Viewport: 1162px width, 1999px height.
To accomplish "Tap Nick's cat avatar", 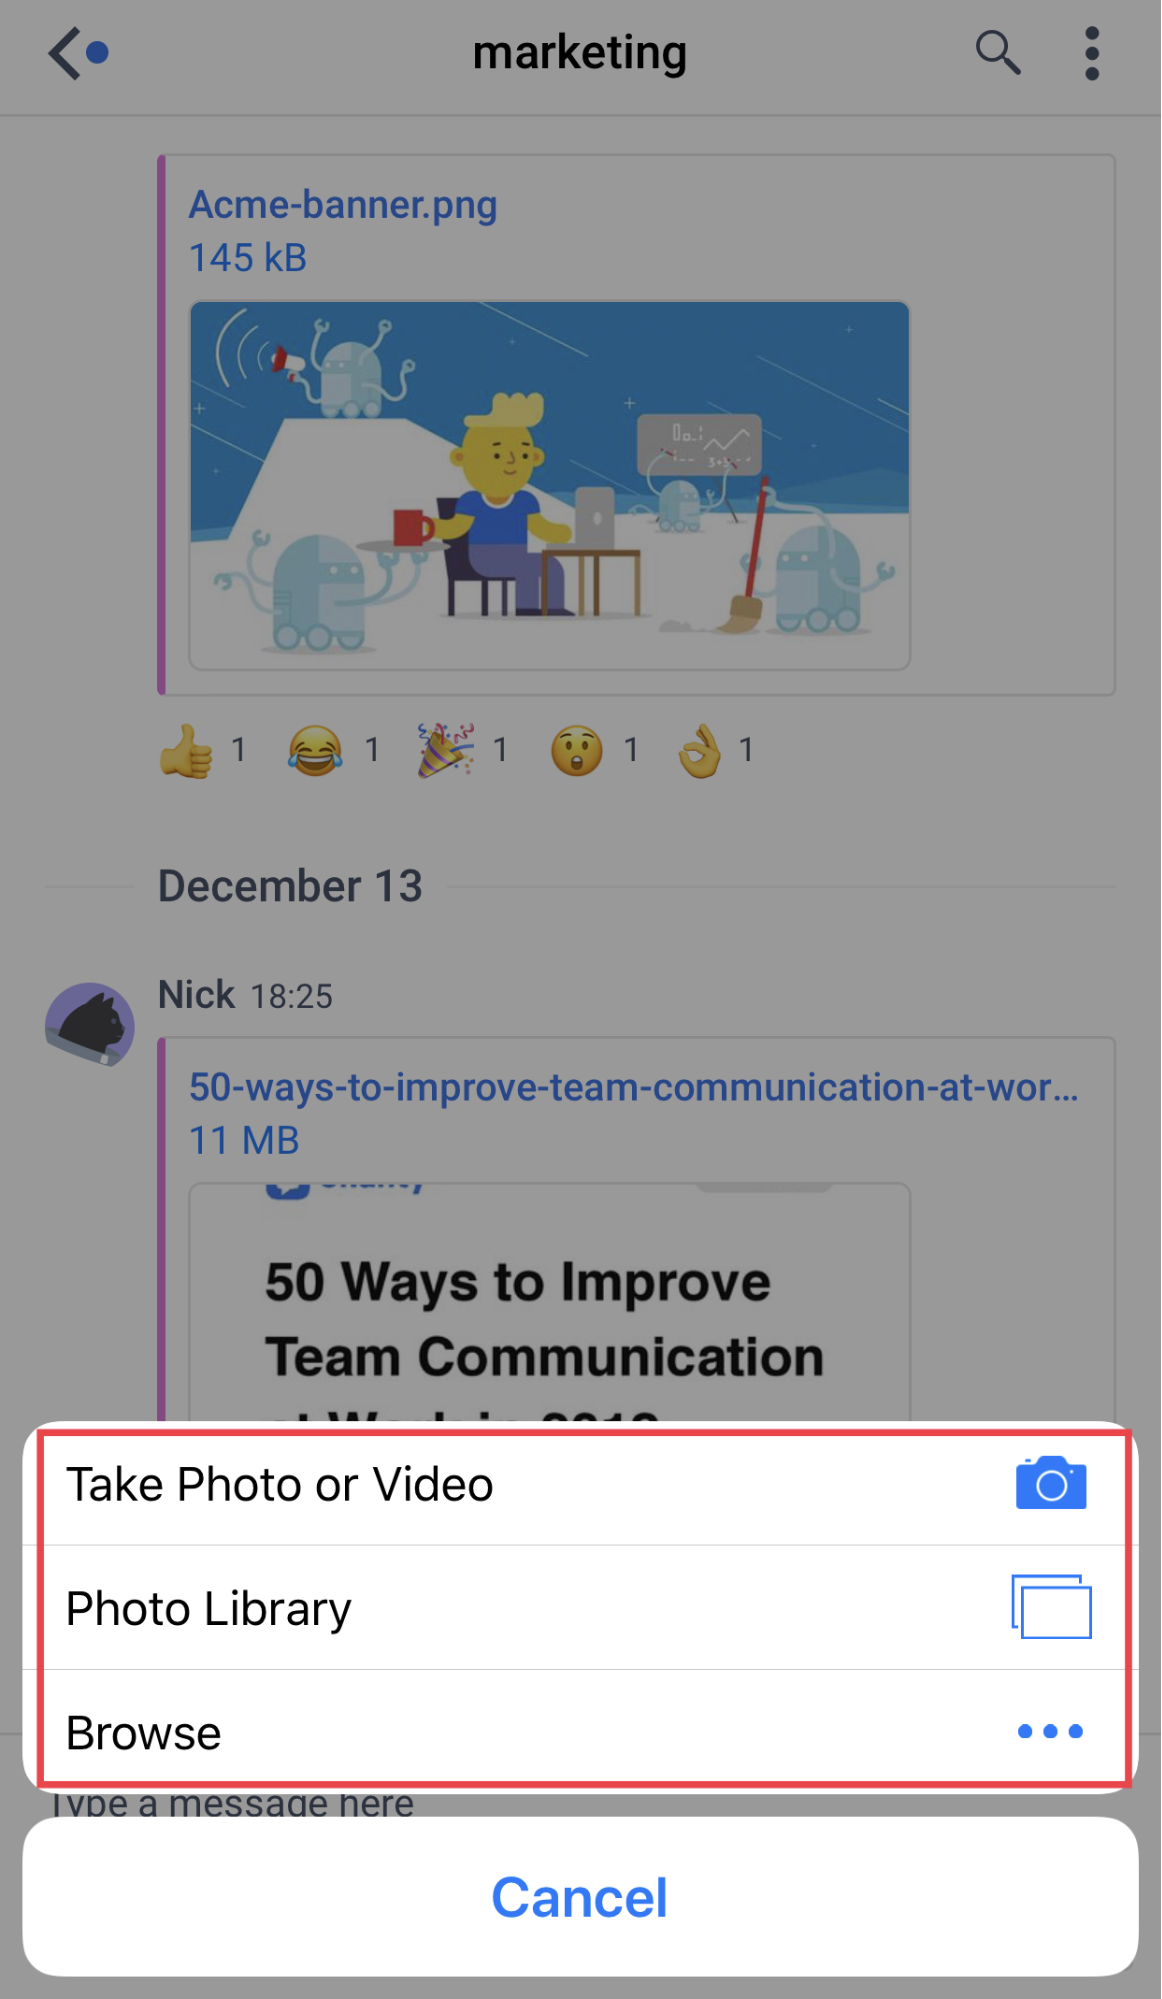I will [x=90, y=1024].
